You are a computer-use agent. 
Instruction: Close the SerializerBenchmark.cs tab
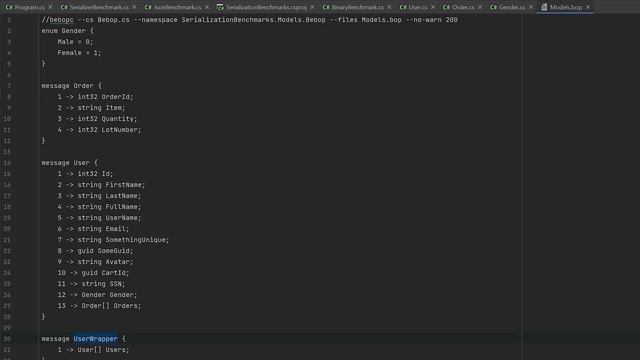(x=134, y=7)
